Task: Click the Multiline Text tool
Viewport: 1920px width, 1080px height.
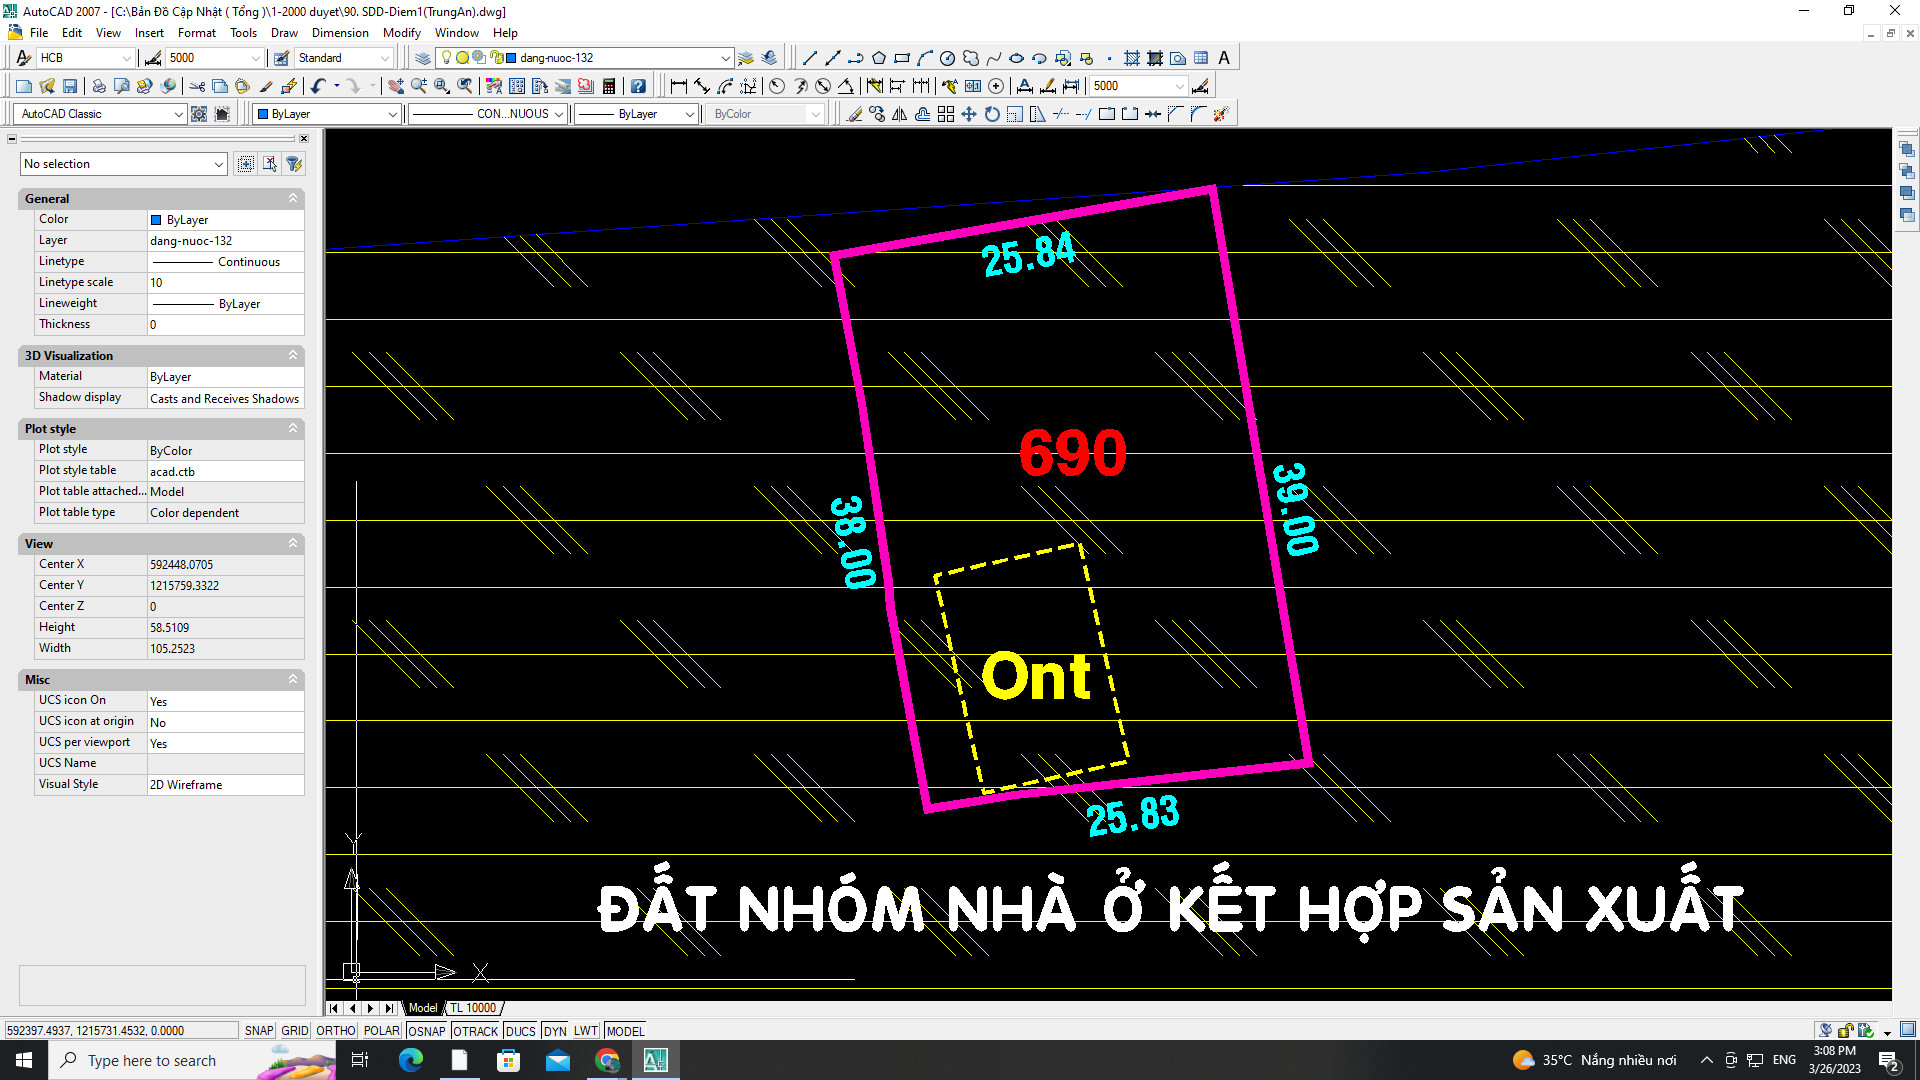Action: coord(1223,58)
